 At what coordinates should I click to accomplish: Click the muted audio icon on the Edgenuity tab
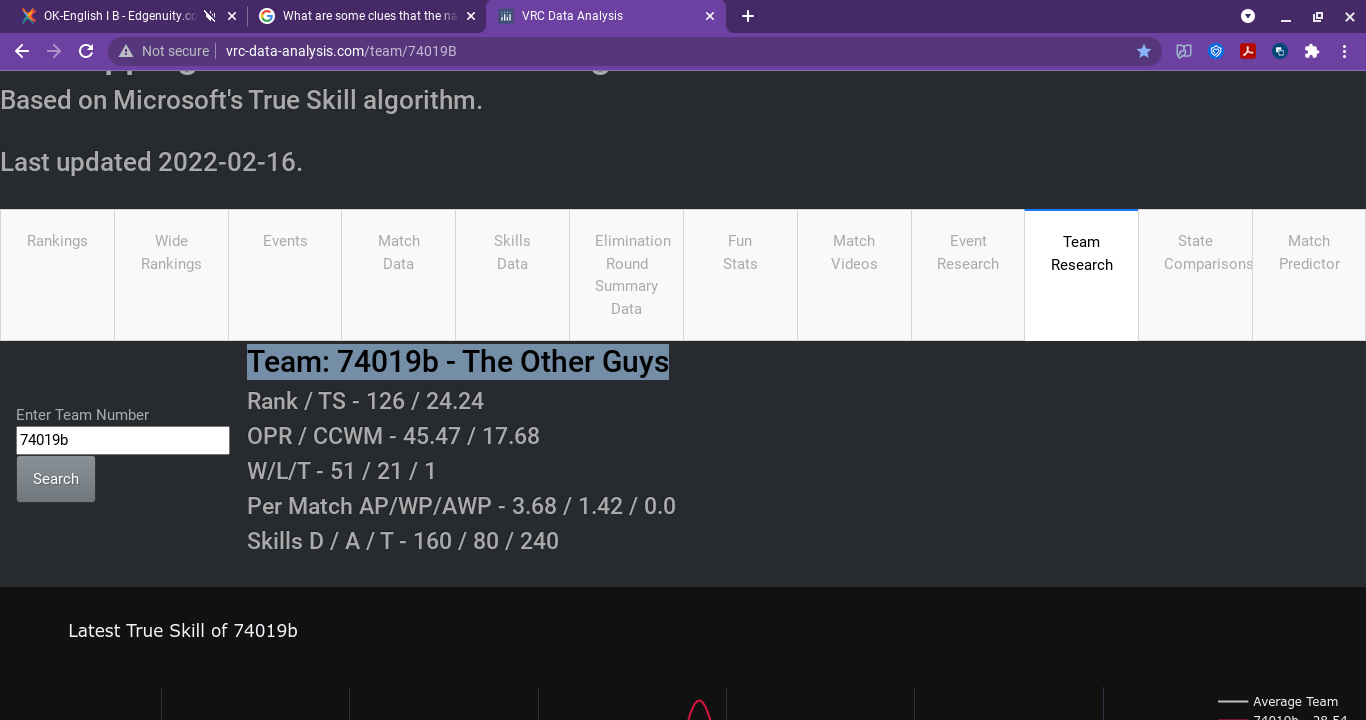point(209,16)
